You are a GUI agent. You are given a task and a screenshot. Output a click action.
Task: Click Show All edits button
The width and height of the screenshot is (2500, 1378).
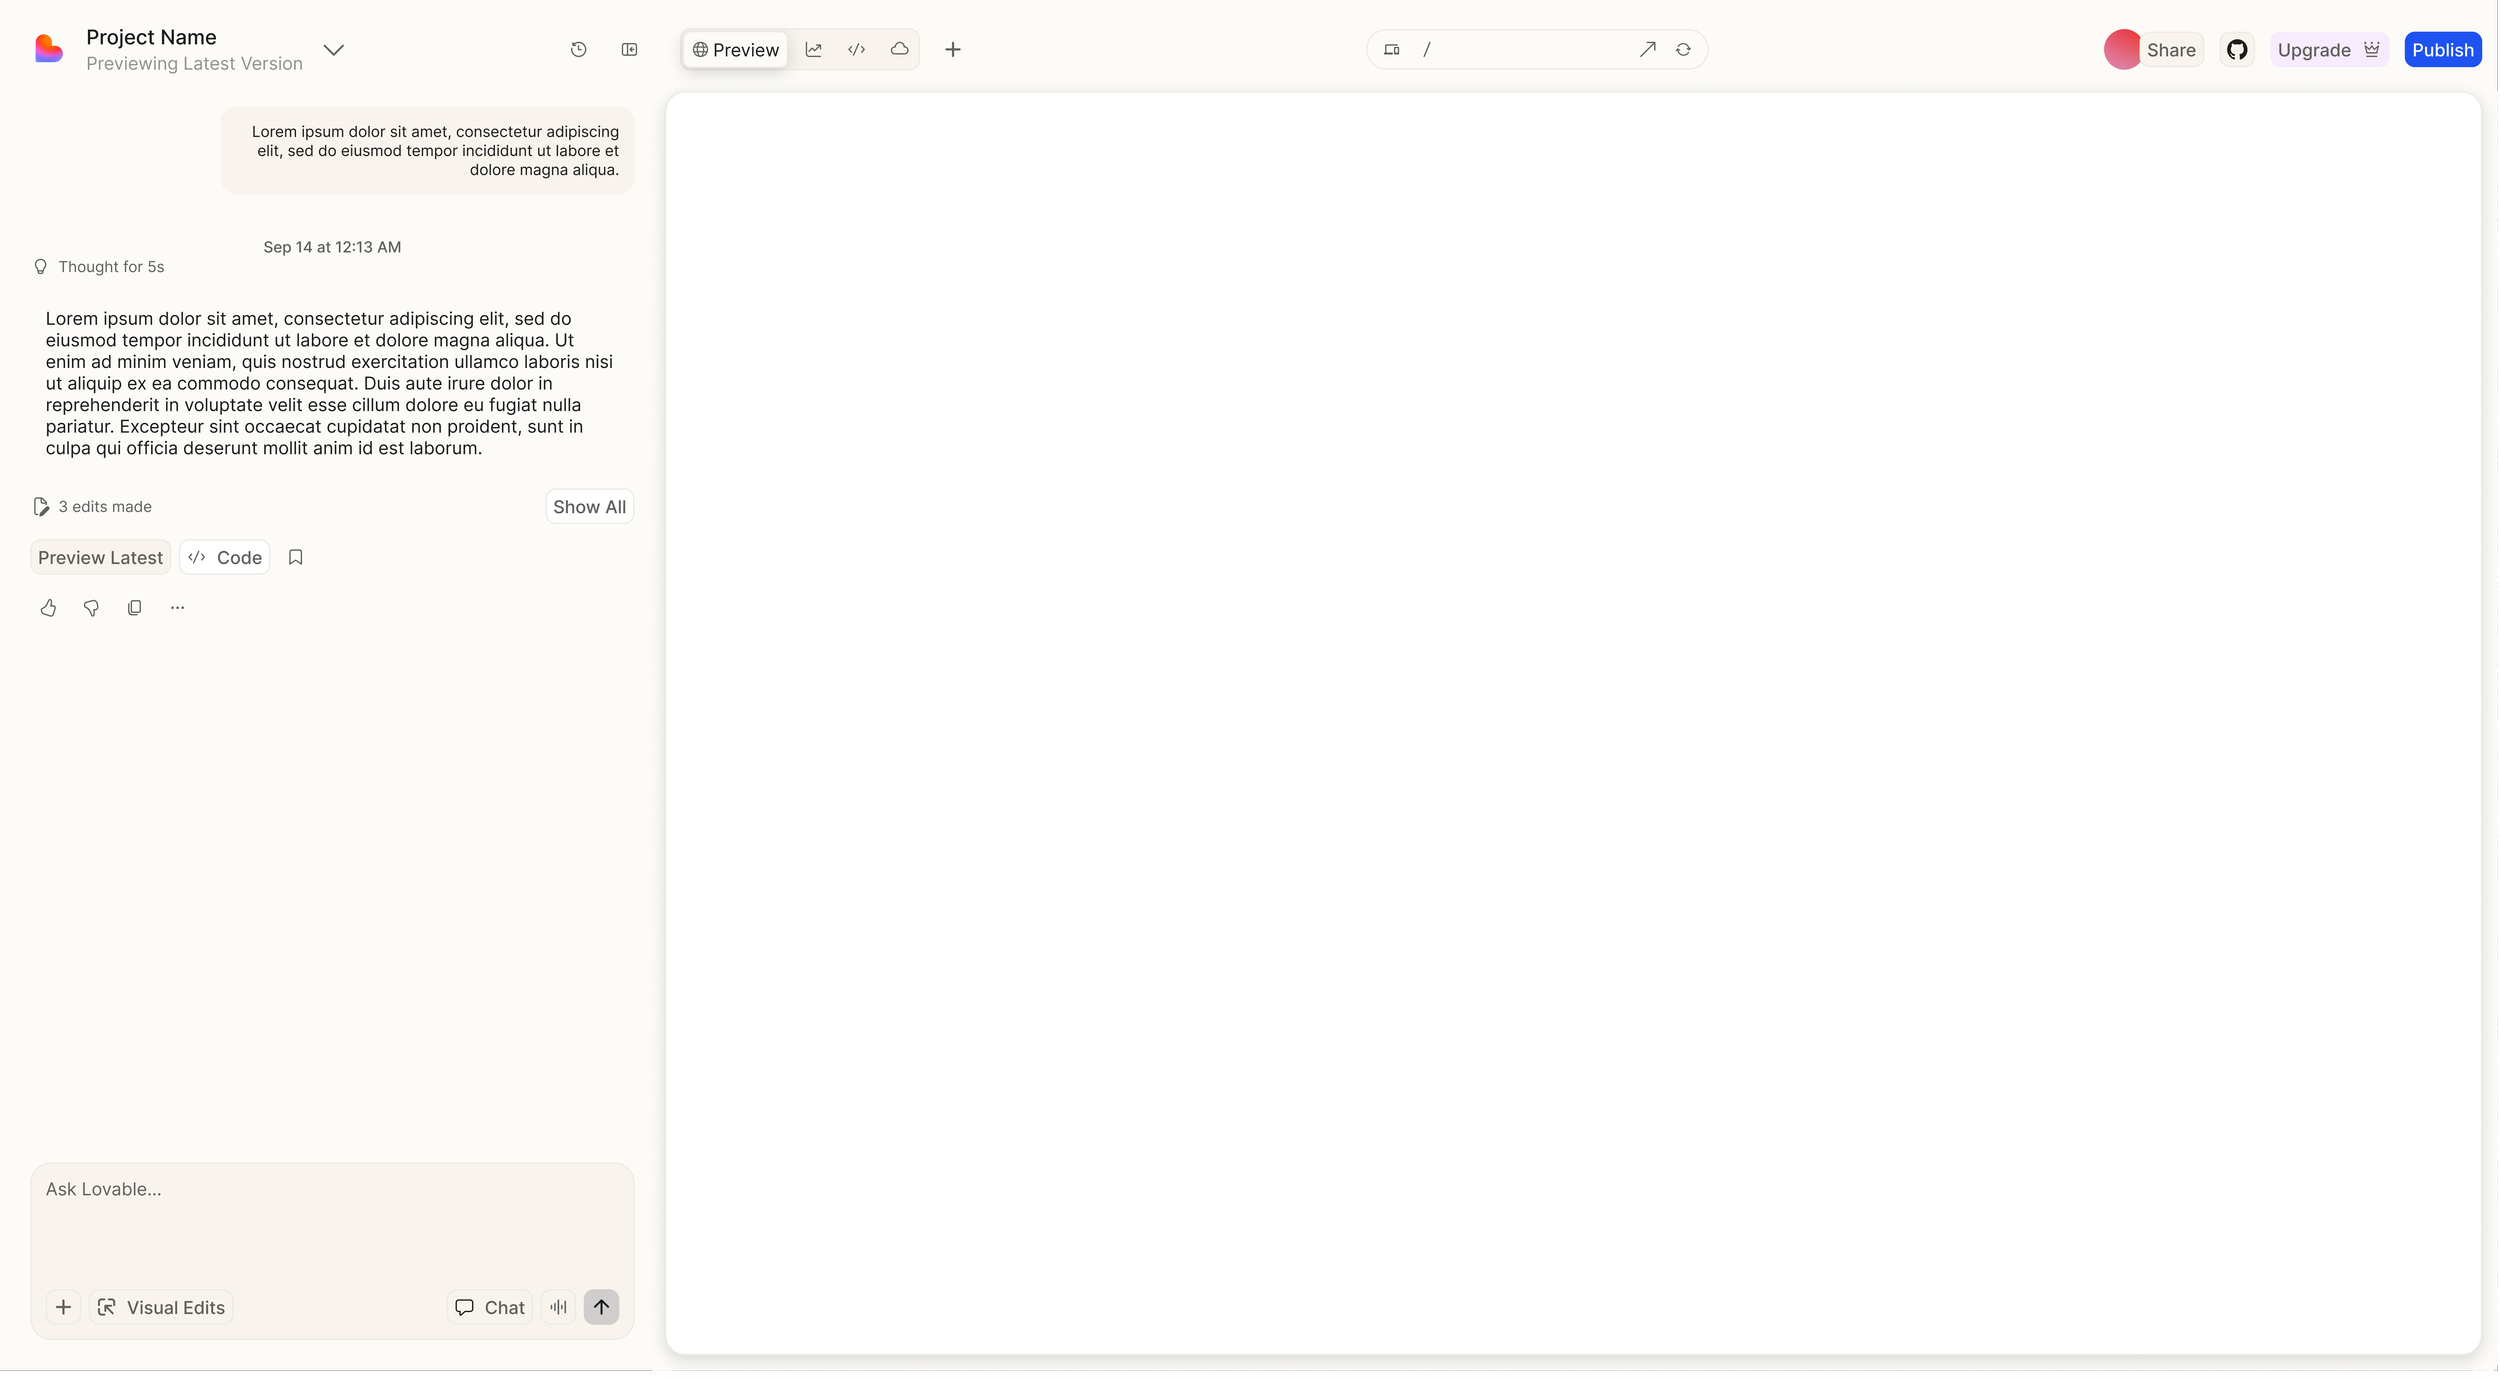589,507
